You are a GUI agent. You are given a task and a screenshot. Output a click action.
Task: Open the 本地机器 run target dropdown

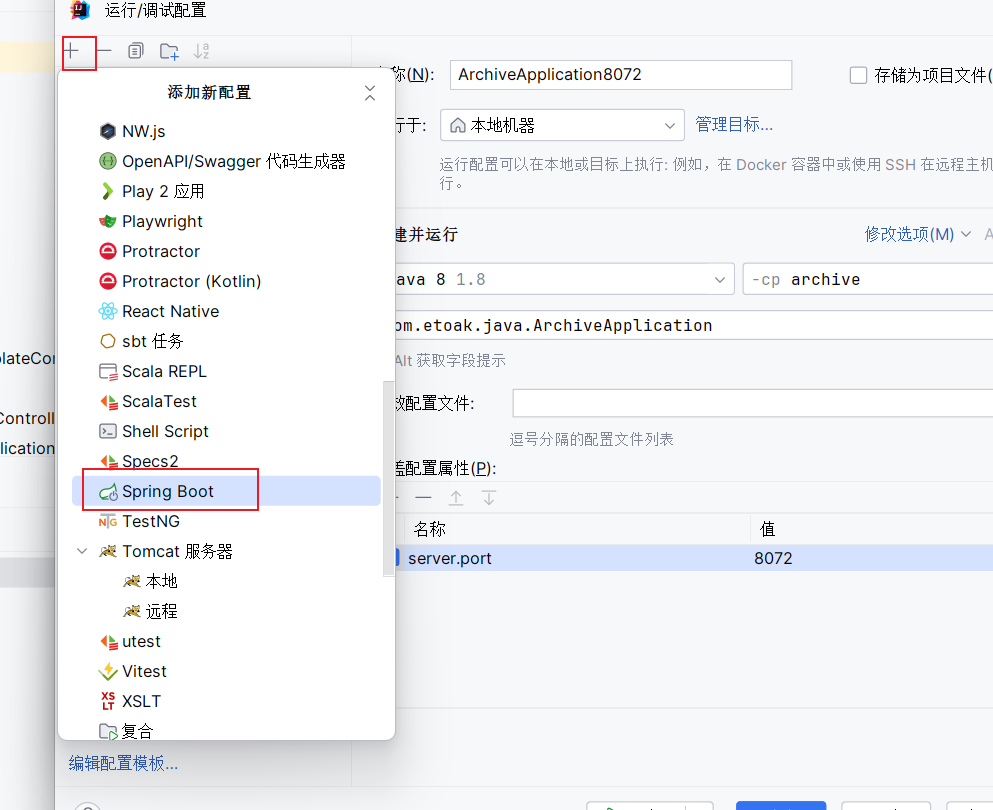click(x=562, y=125)
